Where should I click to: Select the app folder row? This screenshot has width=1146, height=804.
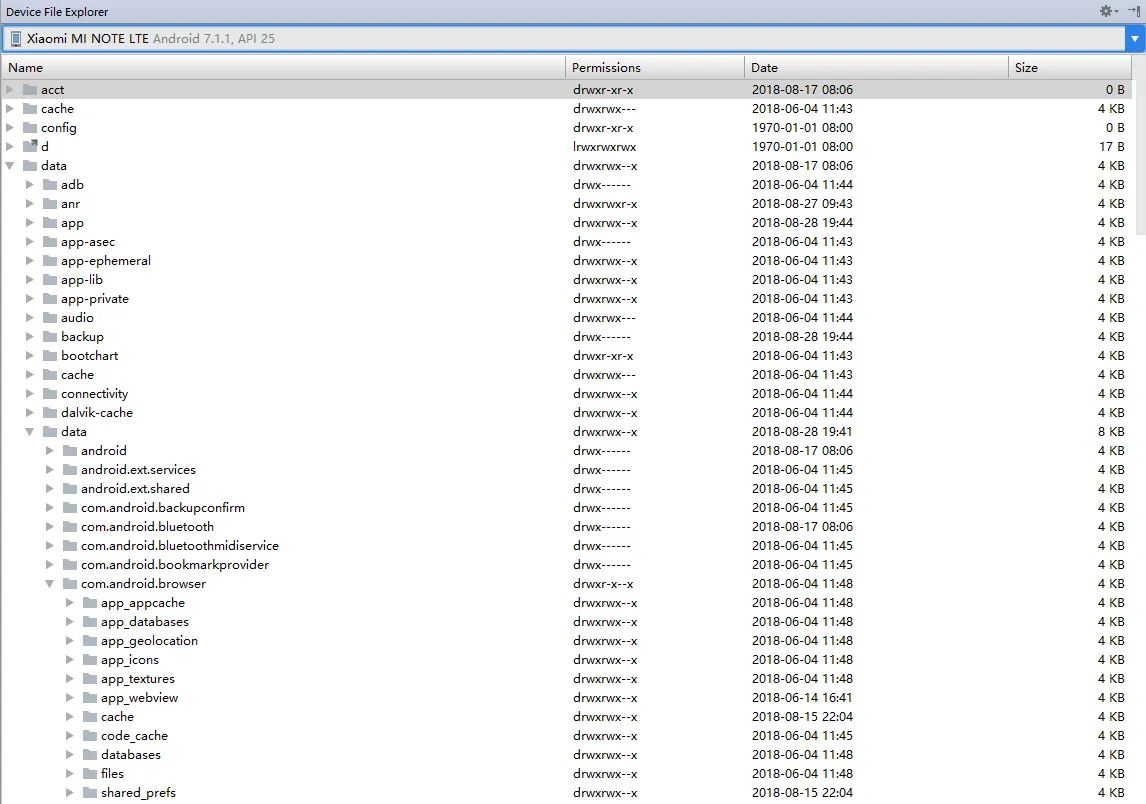click(x=566, y=222)
